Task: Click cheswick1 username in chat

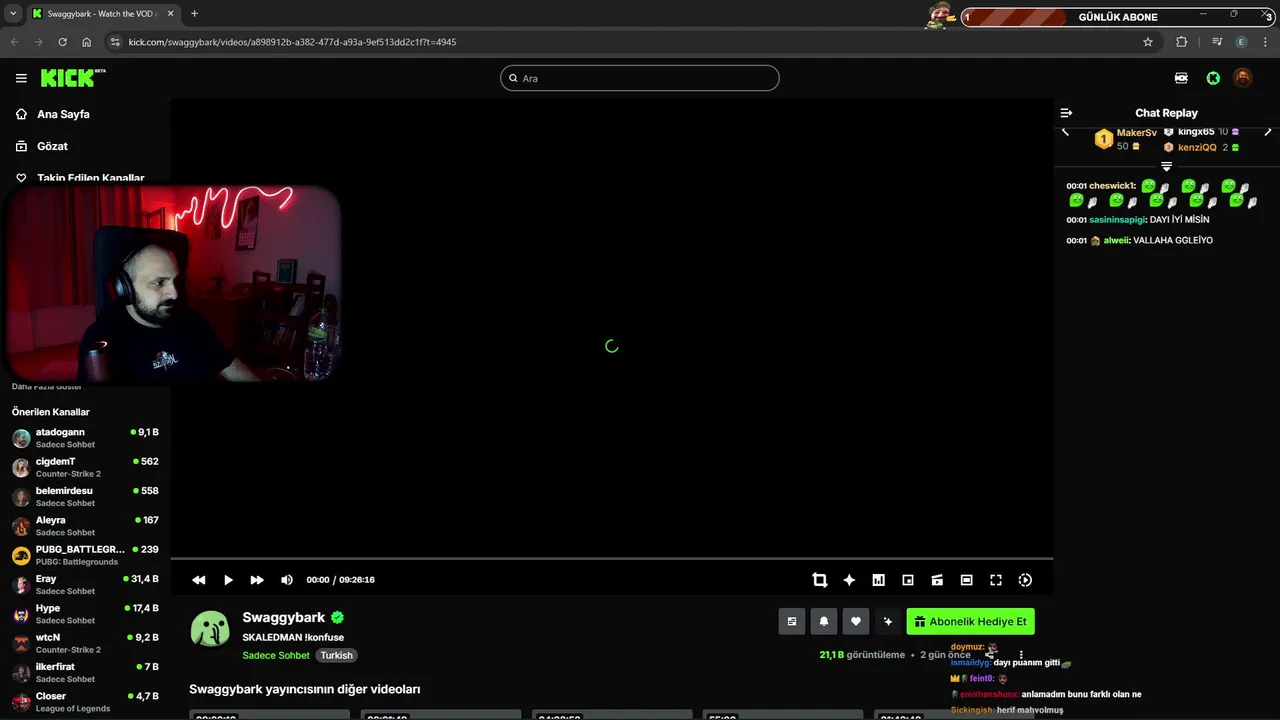Action: coord(1112,186)
